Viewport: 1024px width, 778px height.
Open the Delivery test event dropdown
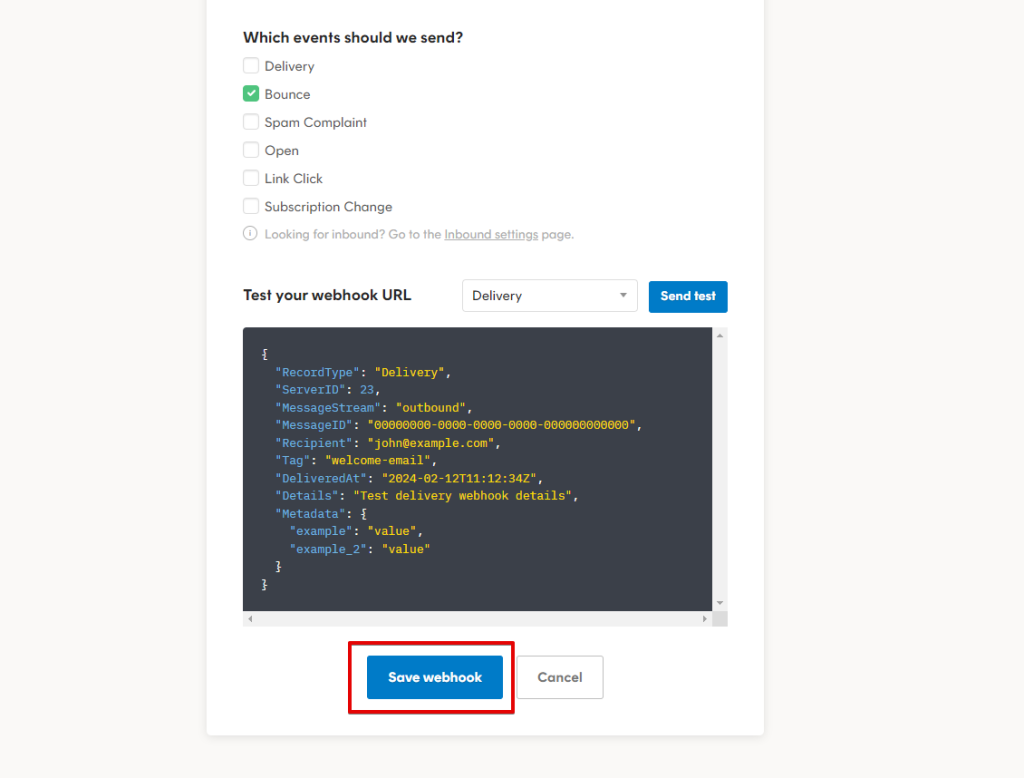[x=549, y=296]
